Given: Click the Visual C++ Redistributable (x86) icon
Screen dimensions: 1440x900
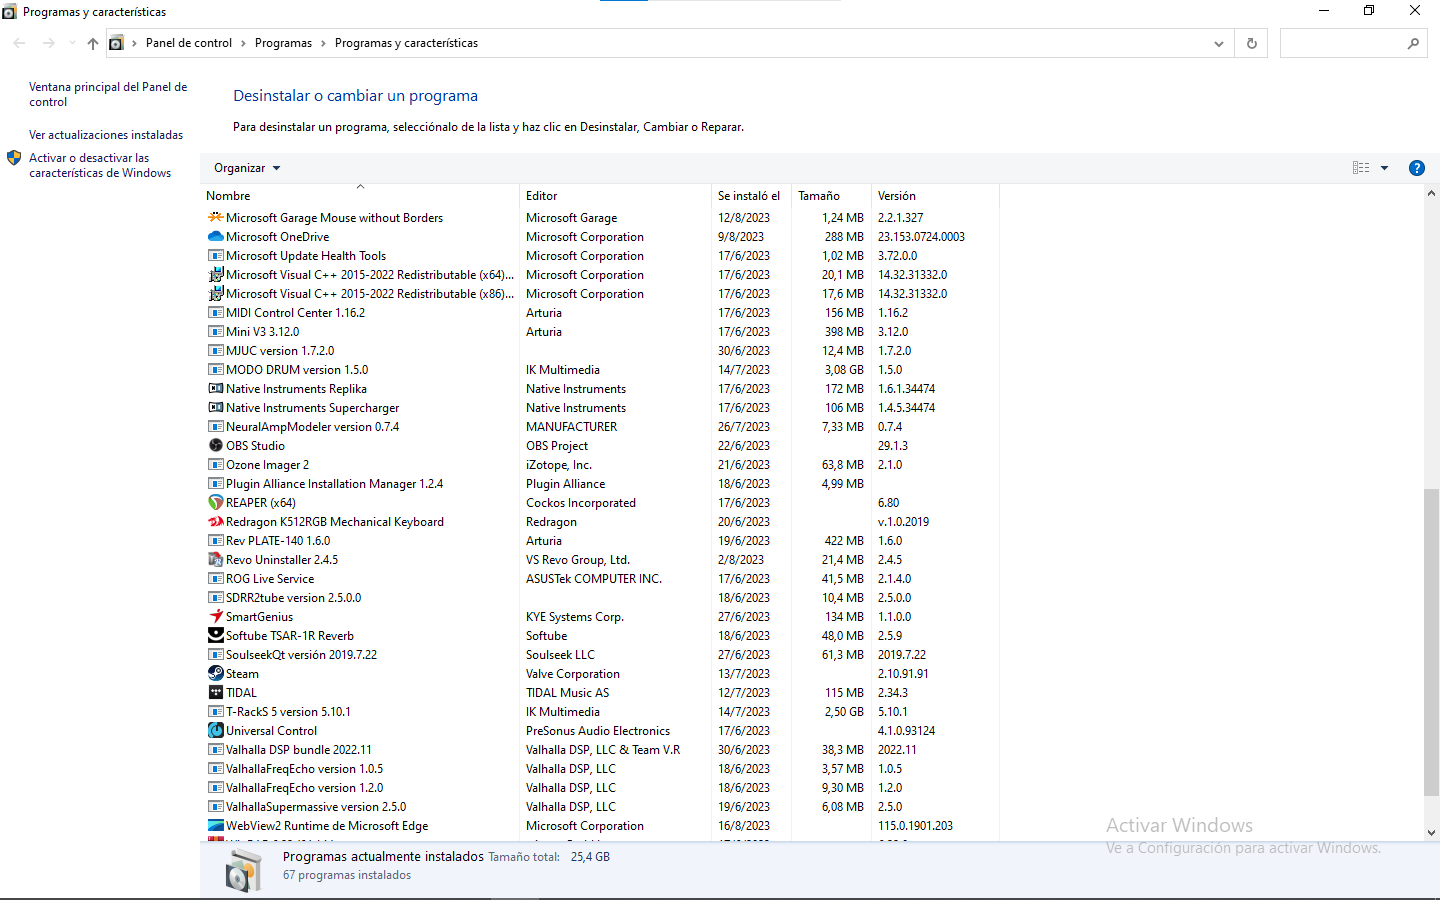Looking at the screenshot, I should [x=215, y=294].
